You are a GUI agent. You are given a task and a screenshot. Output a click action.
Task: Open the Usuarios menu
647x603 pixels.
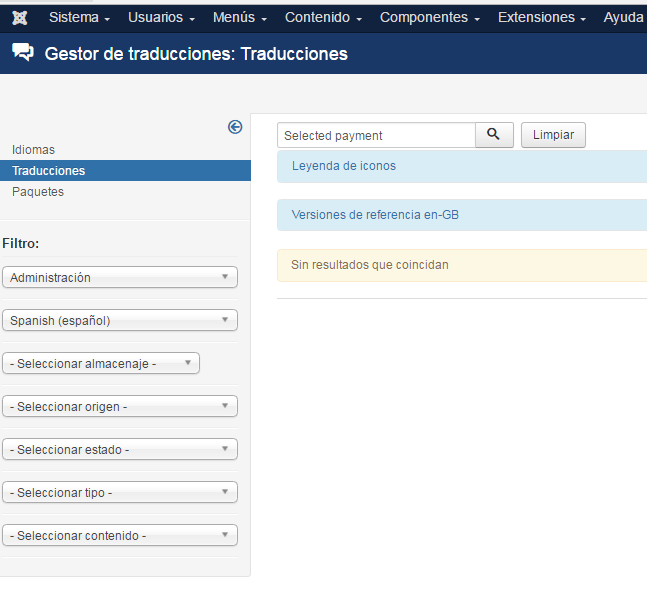point(161,18)
